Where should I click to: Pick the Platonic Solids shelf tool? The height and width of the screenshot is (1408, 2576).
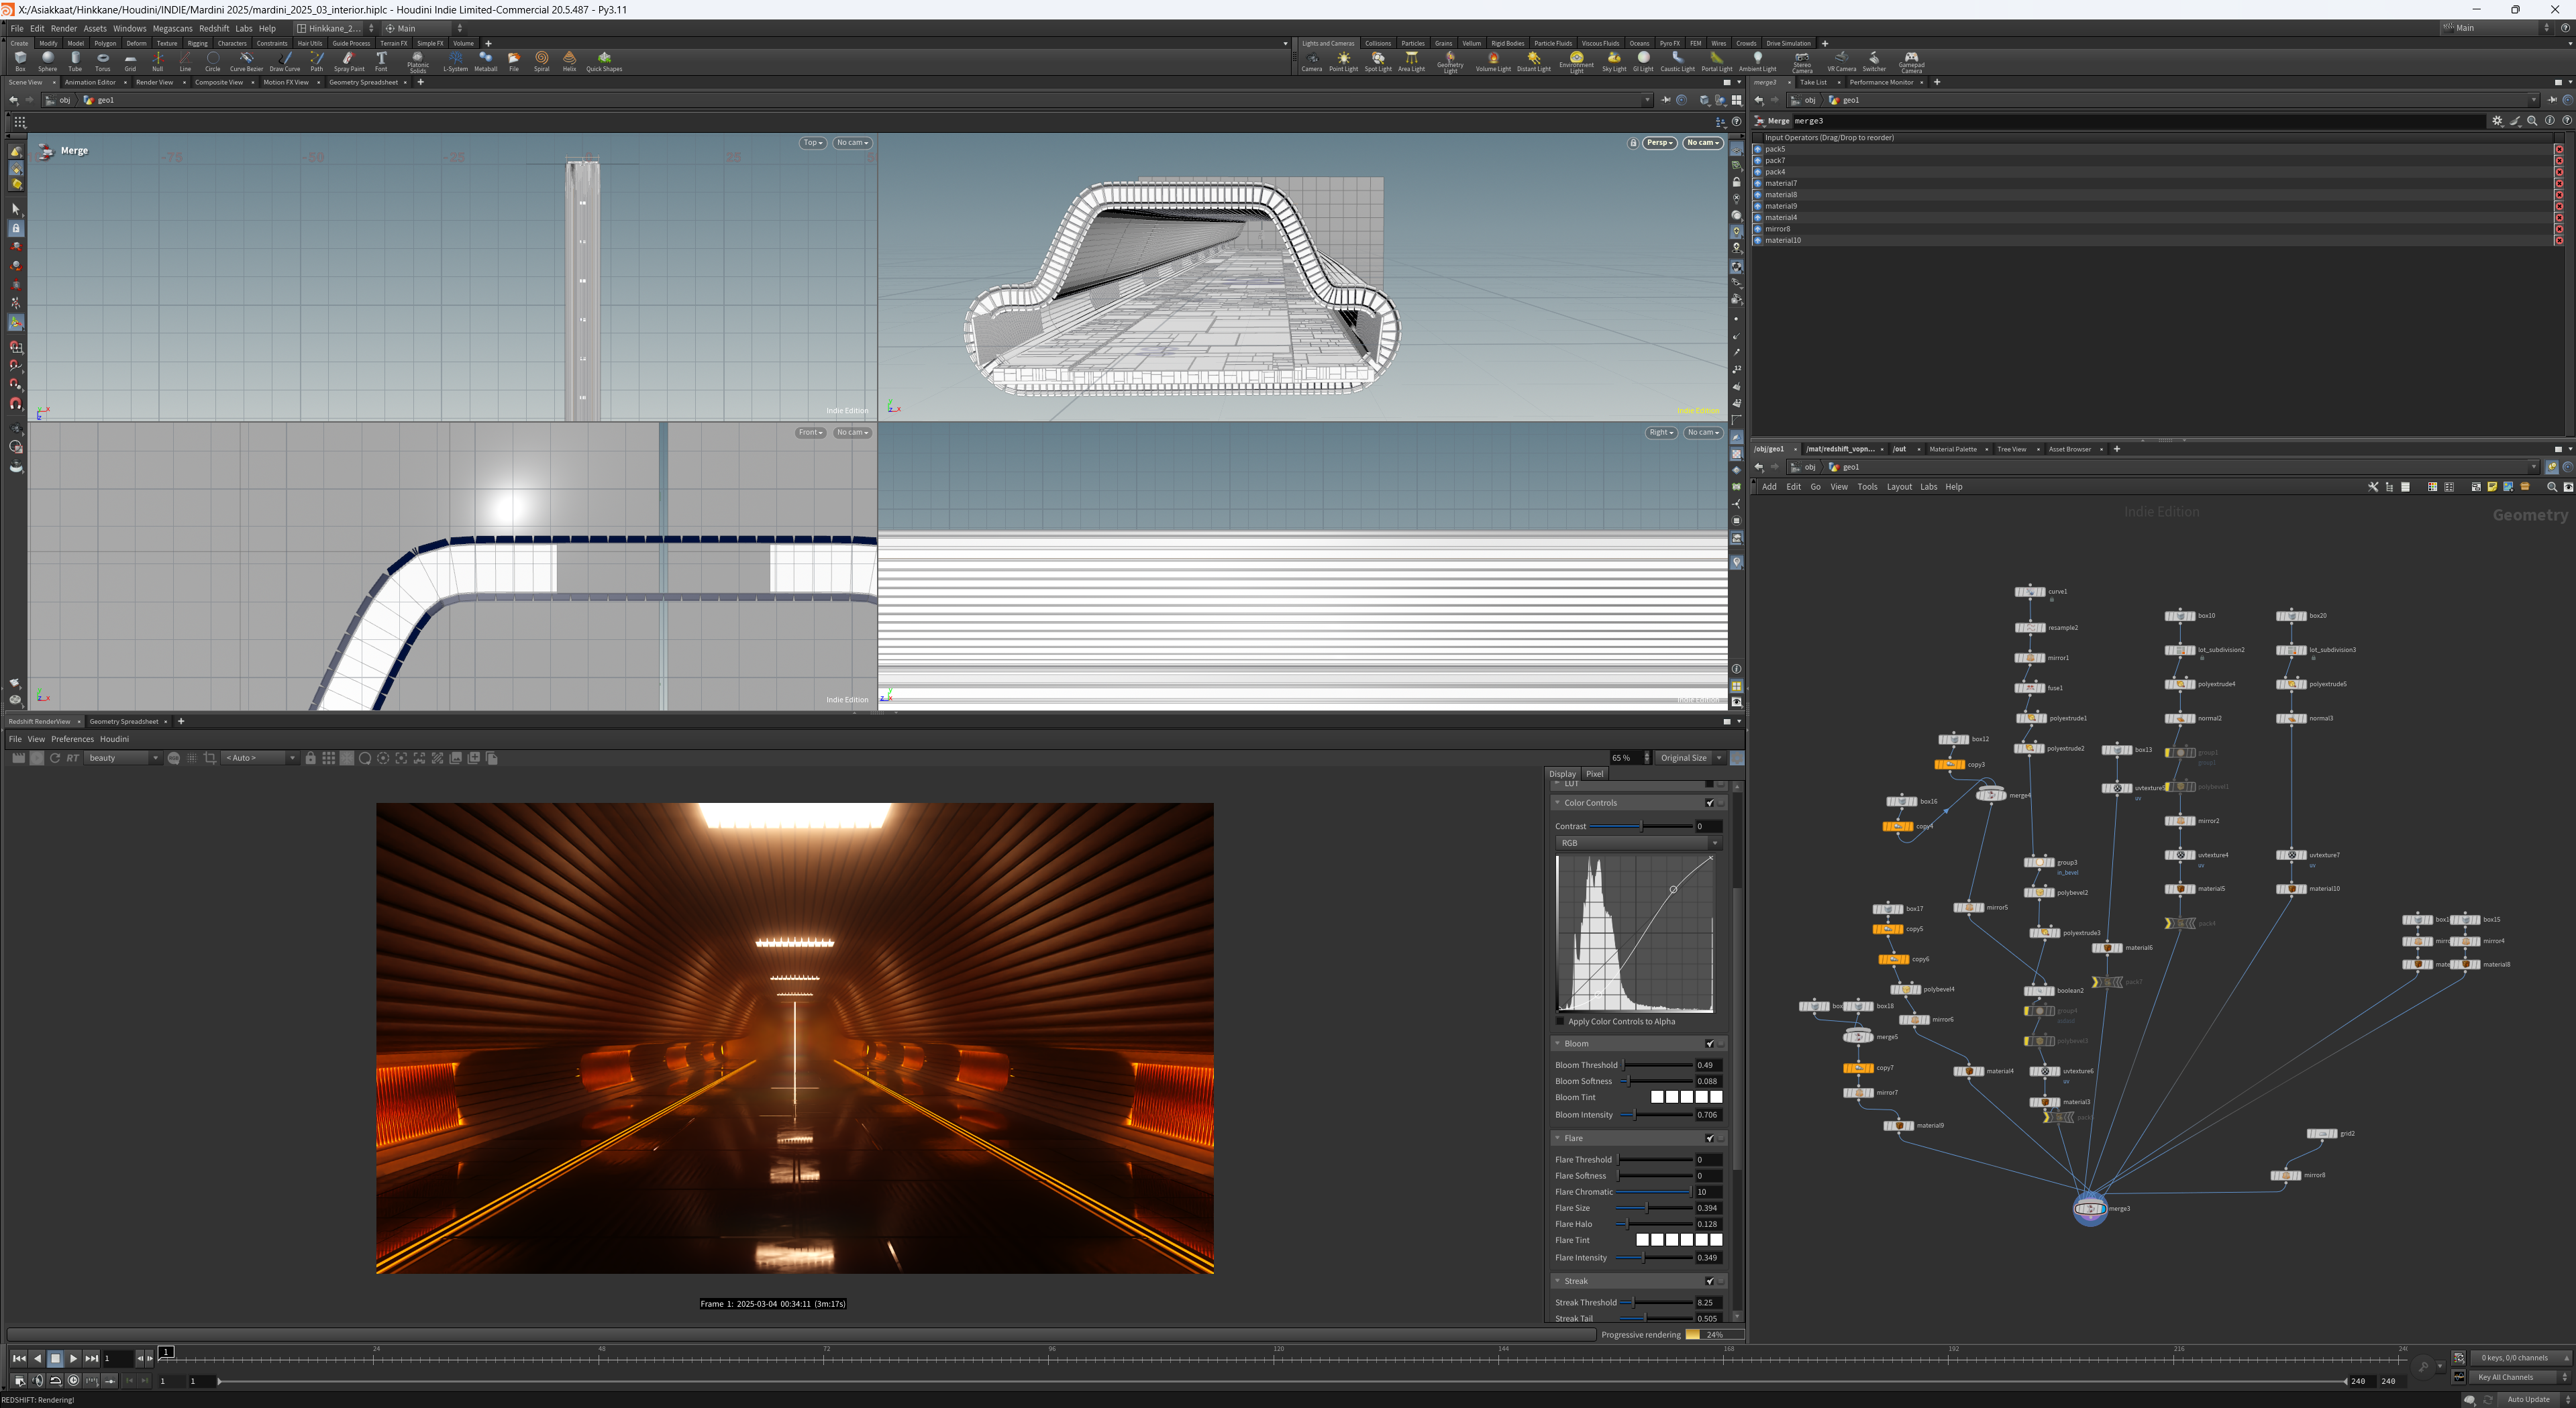click(418, 62)
